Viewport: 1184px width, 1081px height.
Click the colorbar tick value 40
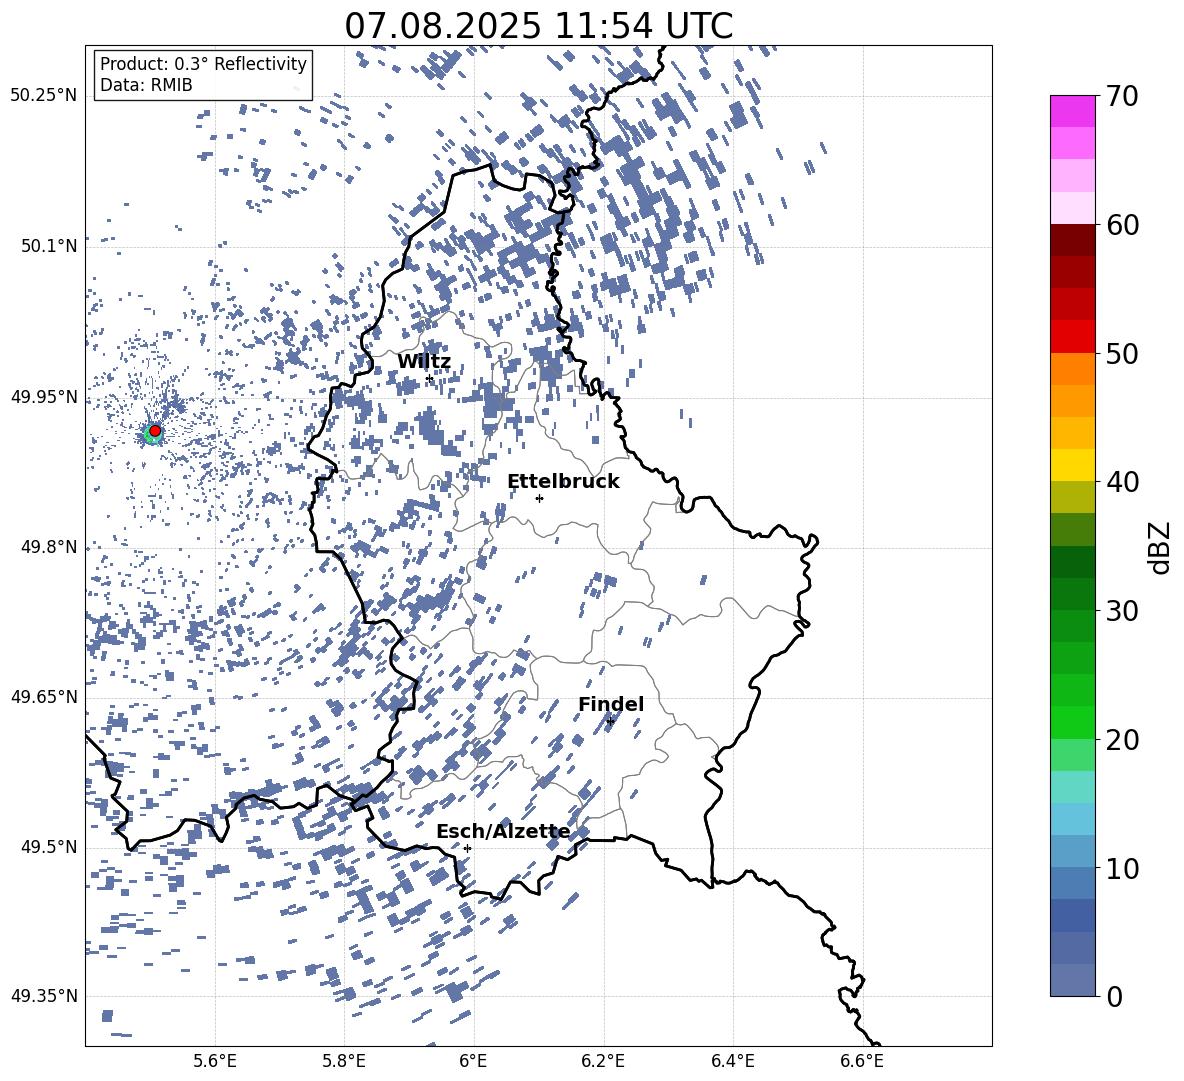coord(1122,482)
